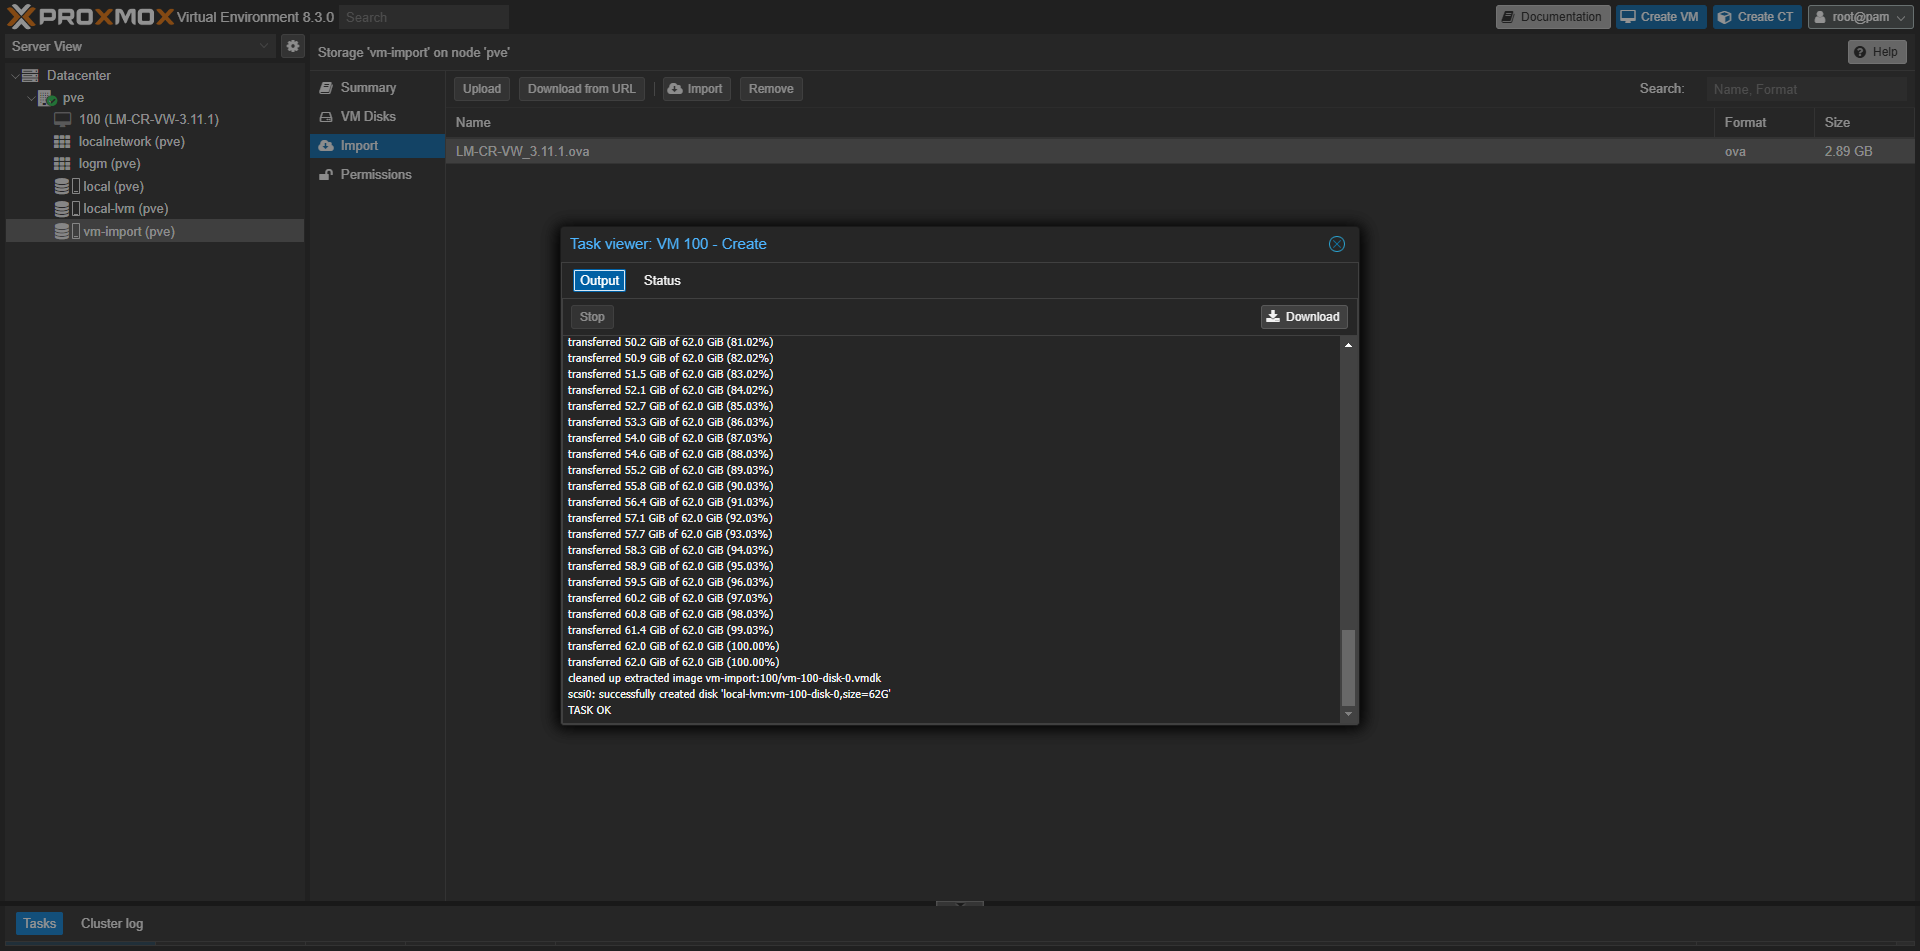The image size is (1920, 951).
Task: Click the localnetwork (pve) grid icon
Action: (62, 142)
